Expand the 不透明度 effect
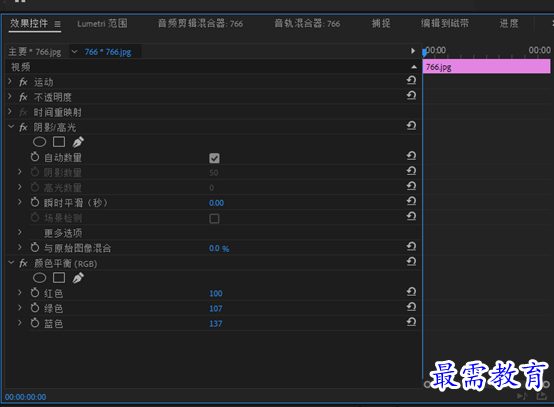Screen dimensions: 554x407 [x=10, y=96]
